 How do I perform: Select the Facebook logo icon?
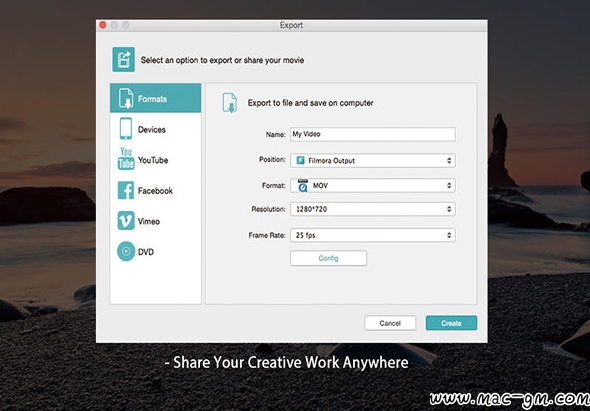126,190
